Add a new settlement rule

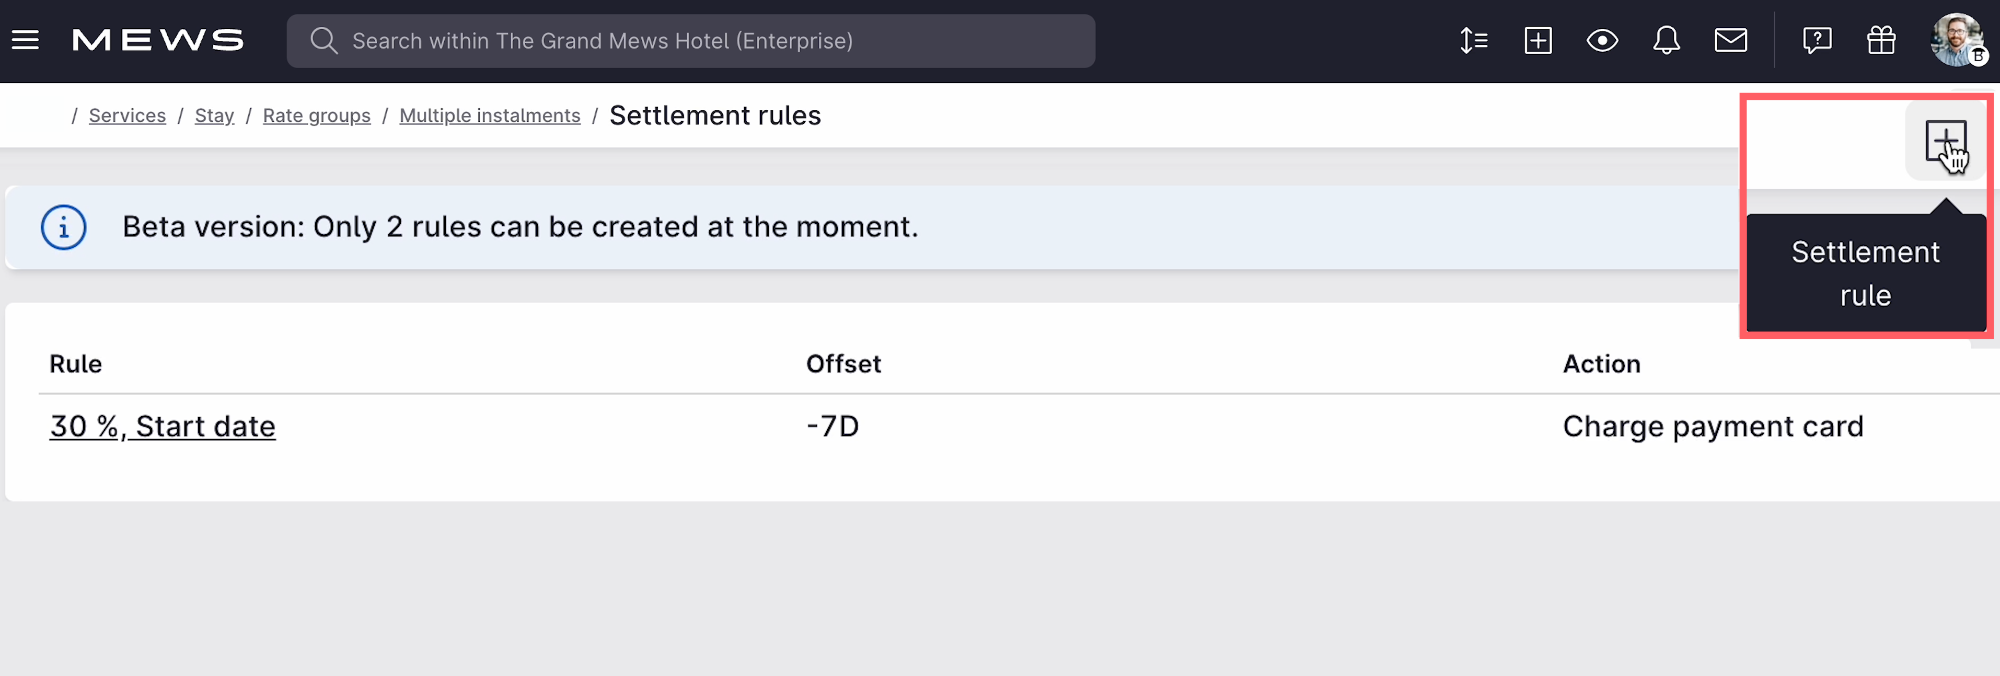tap(1945, 142)
